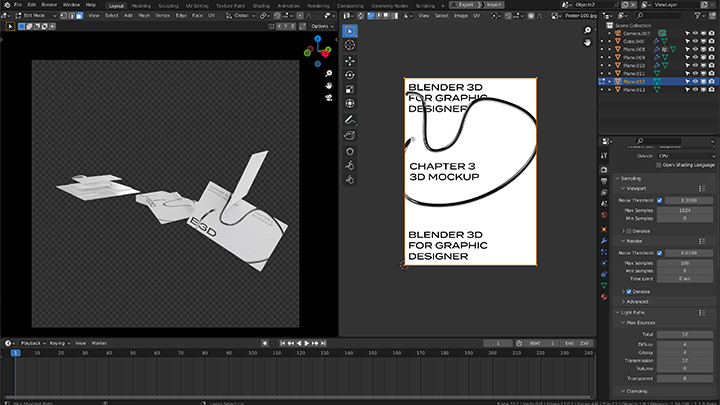Open the Mesh menu in 3D viewport
This screenshot has width=720, height=405.
(144, 16)
